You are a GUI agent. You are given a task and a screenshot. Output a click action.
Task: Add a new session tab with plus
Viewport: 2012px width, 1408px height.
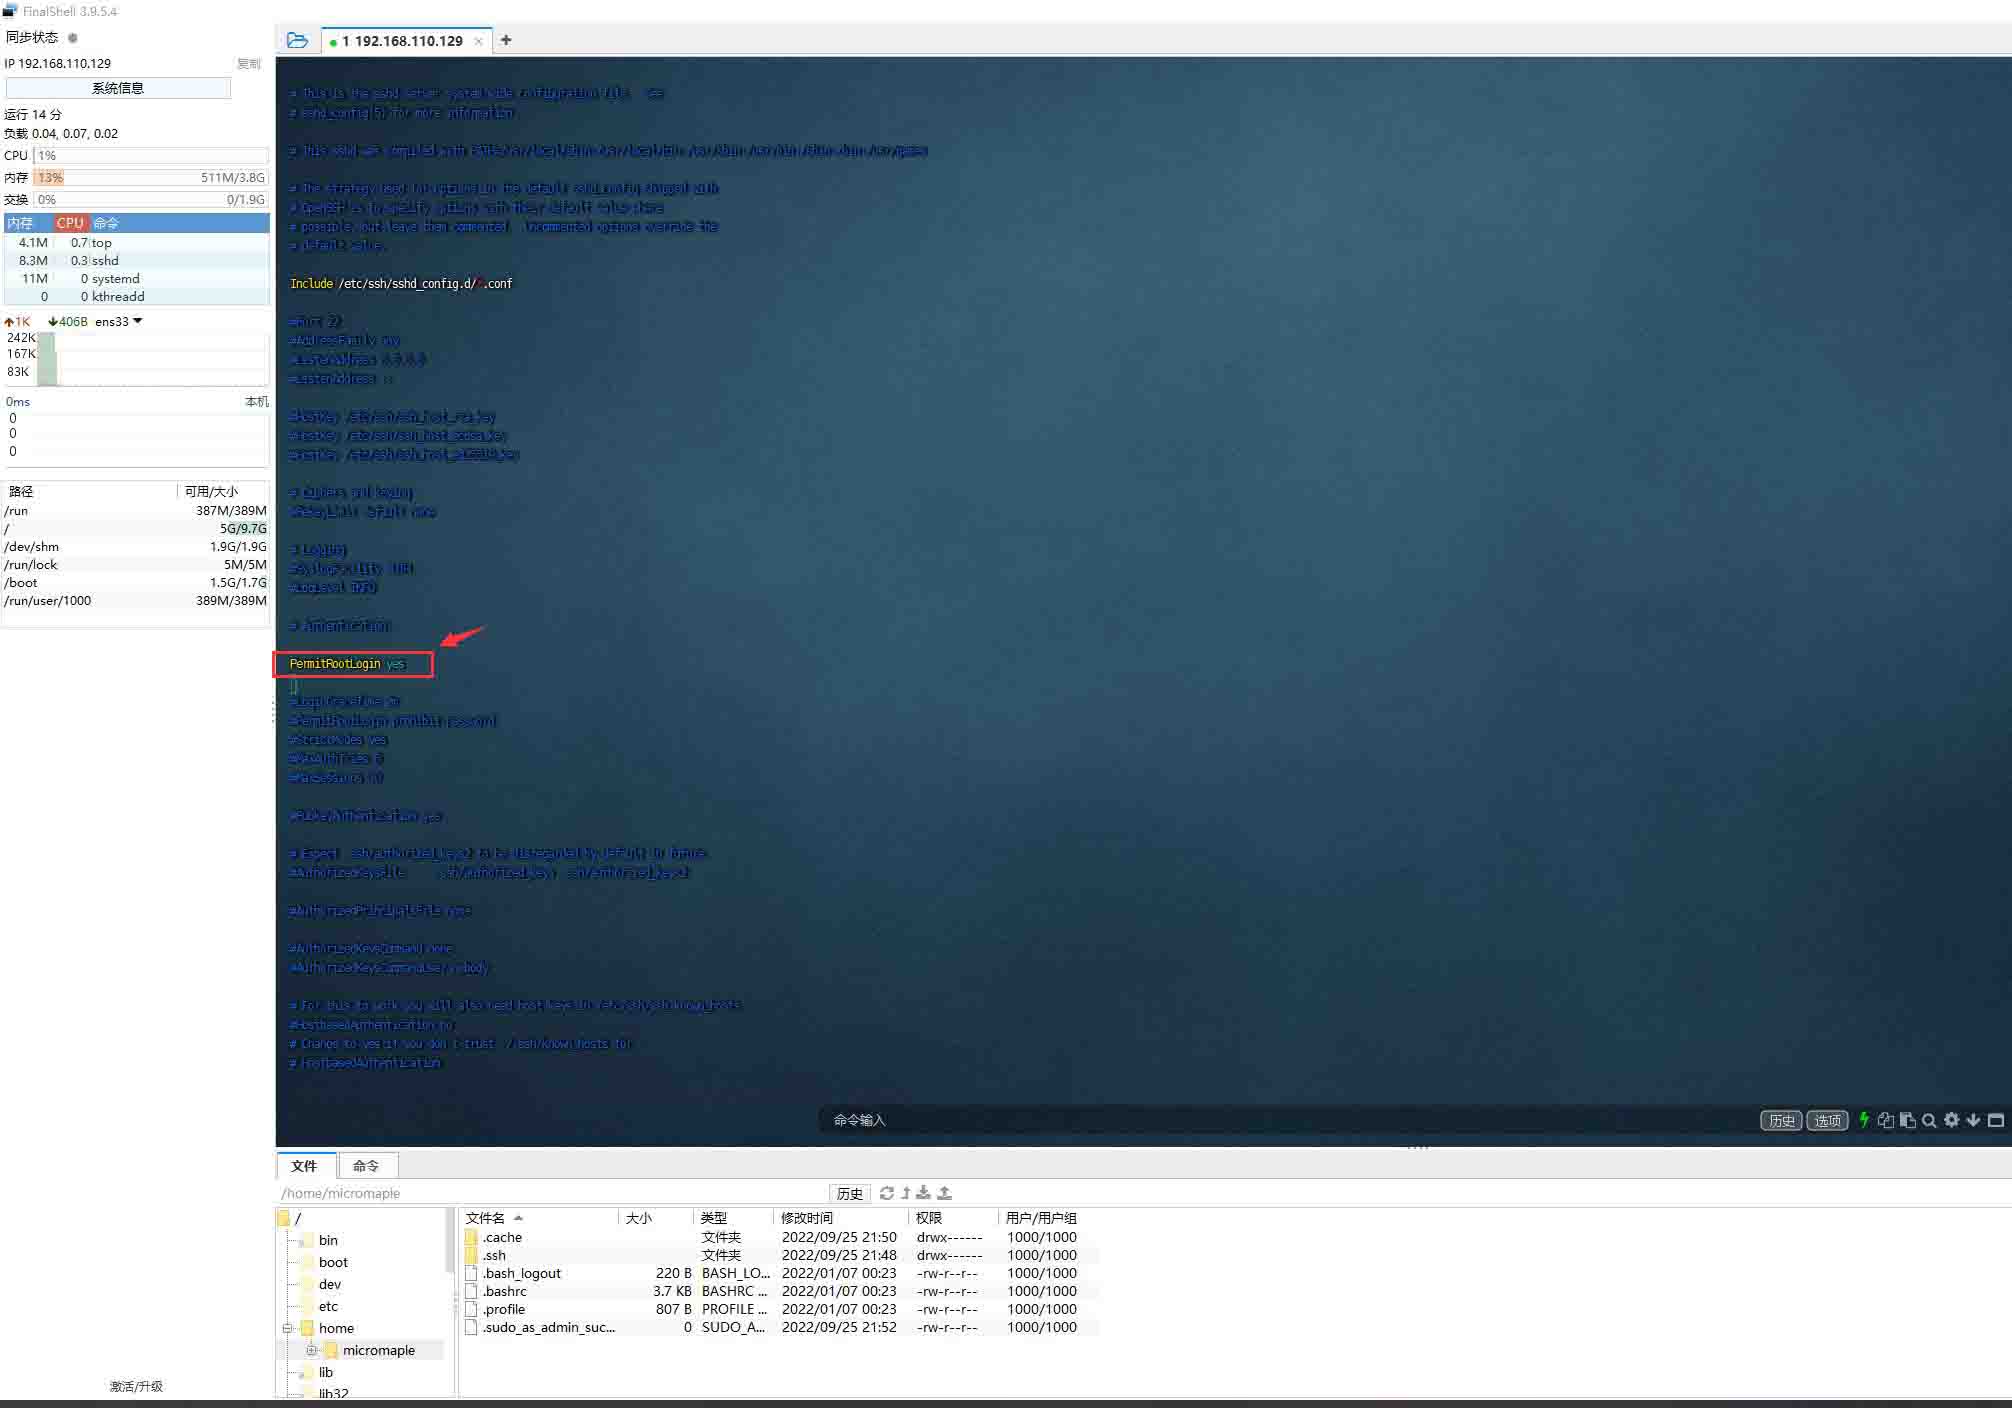tap(506, 40)
